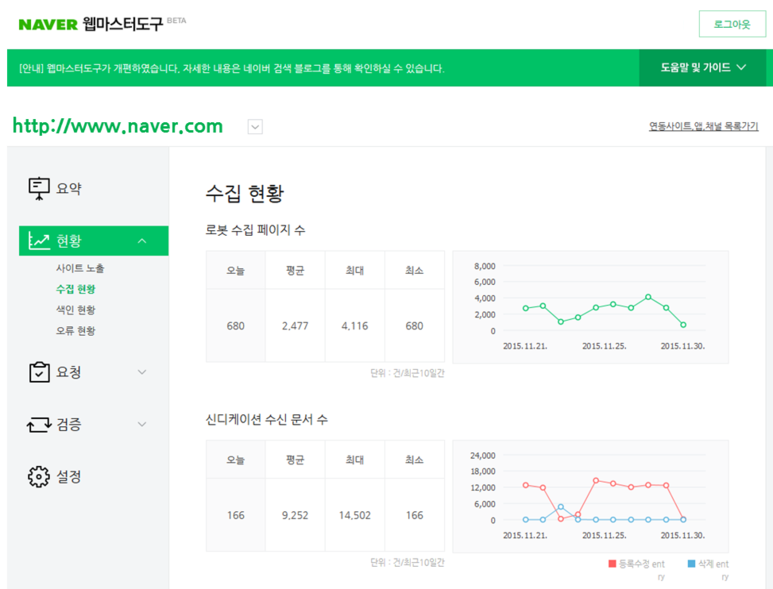
Task: Click the http://www.naver.com site title
Action: point(117,126)
